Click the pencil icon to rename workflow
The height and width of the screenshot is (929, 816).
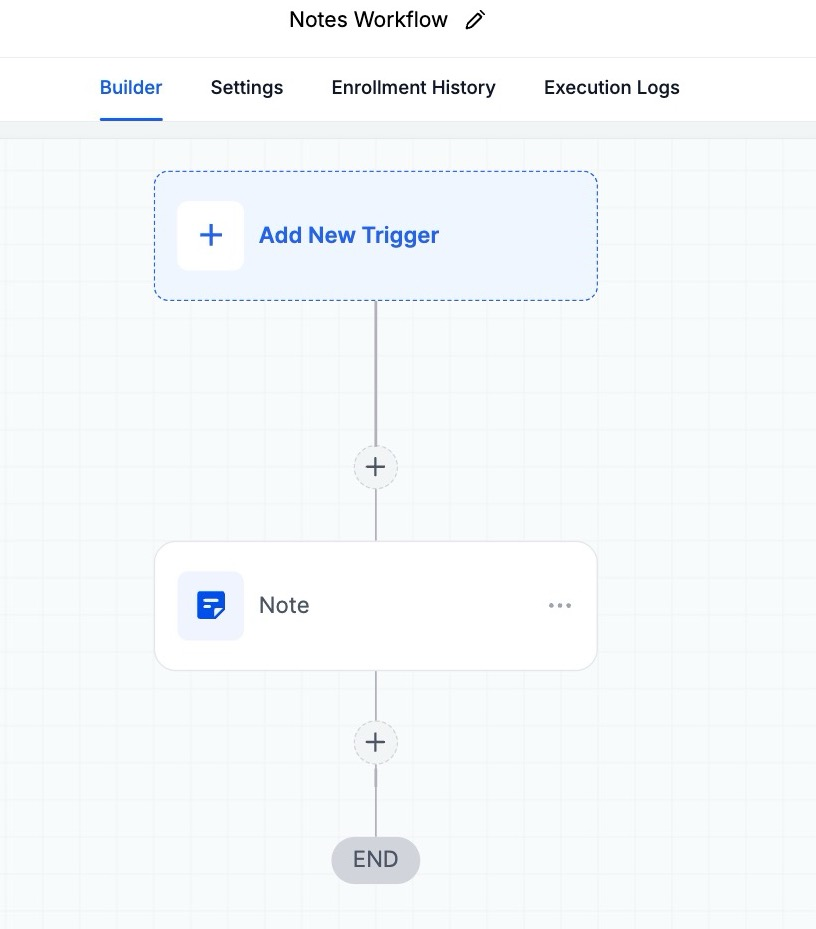click(475, 20)
